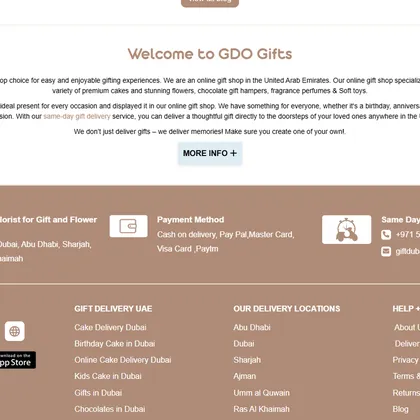This screenshot has height=420, width=420.
Task: Choose Sharjah delivery location
Action: [x=247, y=360]
